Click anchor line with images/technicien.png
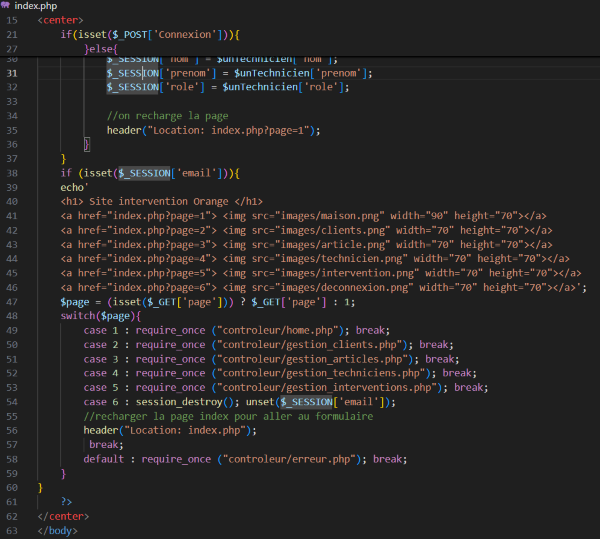 tap(315, 259)
